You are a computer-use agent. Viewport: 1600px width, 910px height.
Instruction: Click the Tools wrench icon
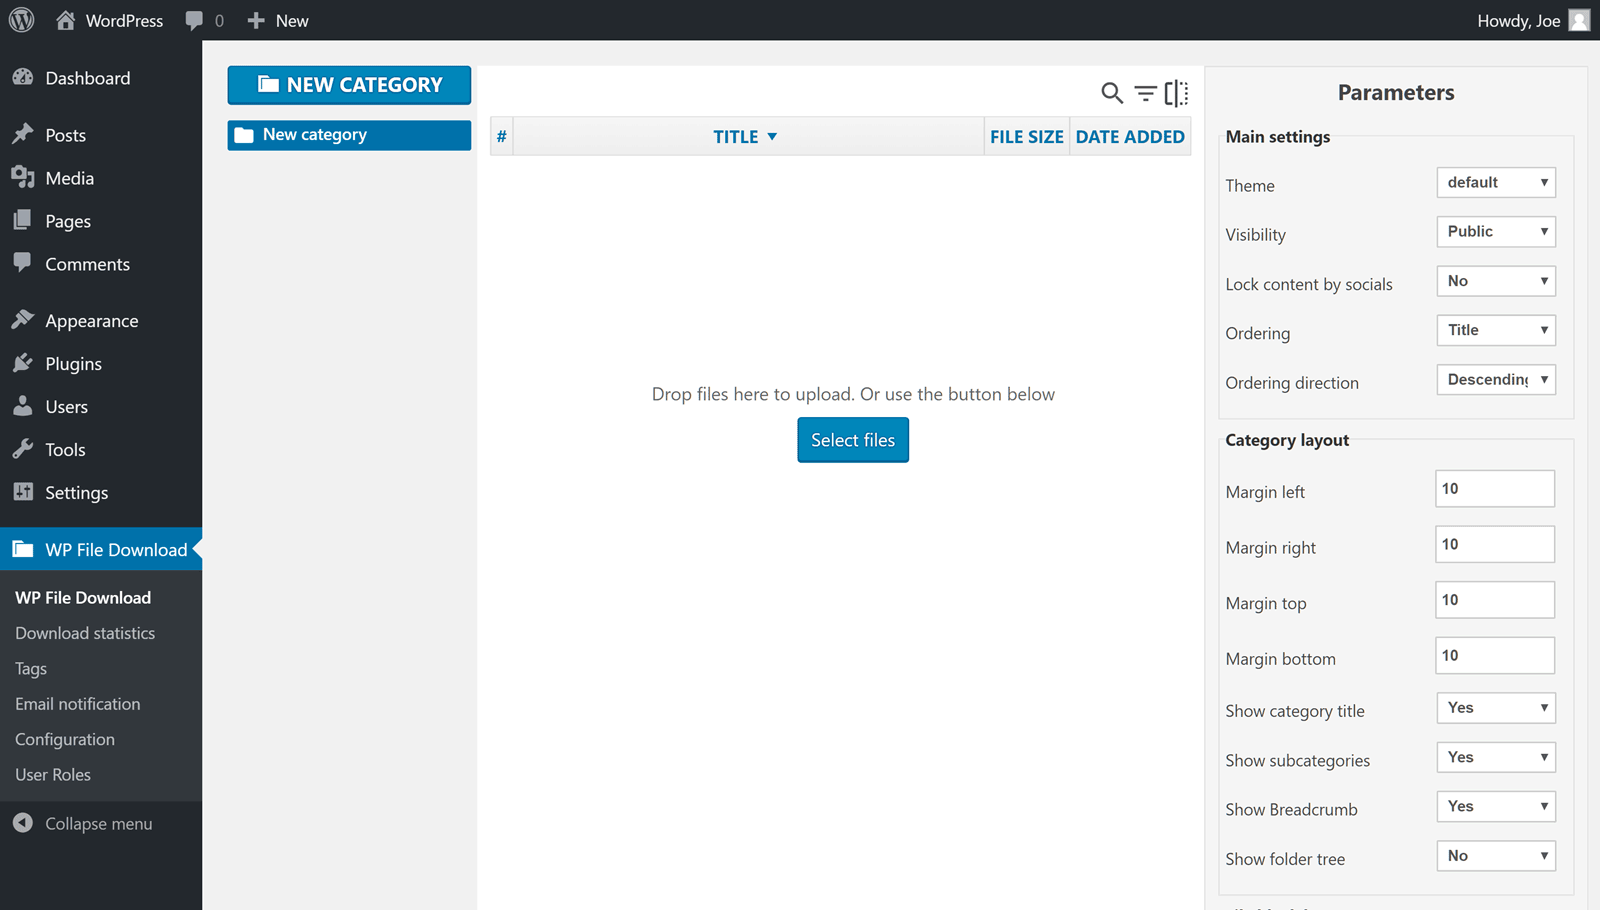pyautogui.click(x=23, y=449)
